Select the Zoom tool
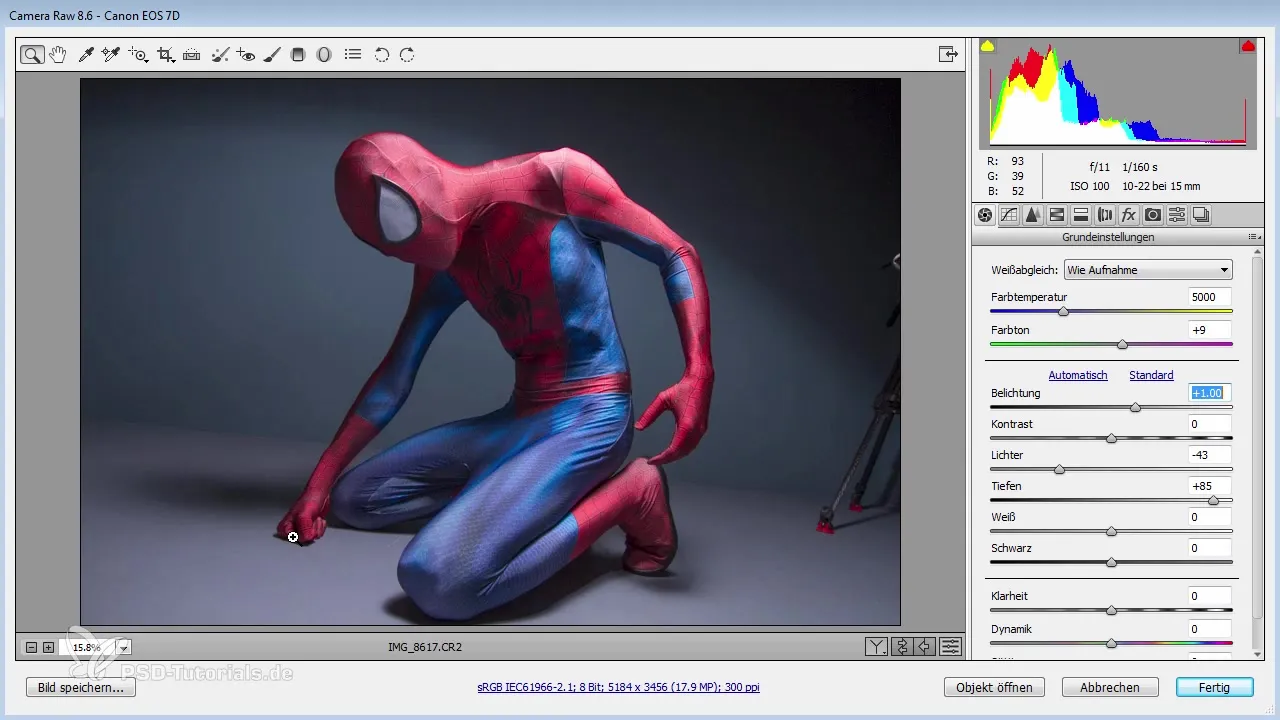Image resolution: width=1280 pixels, height=720 pixels. pos(32,55)
